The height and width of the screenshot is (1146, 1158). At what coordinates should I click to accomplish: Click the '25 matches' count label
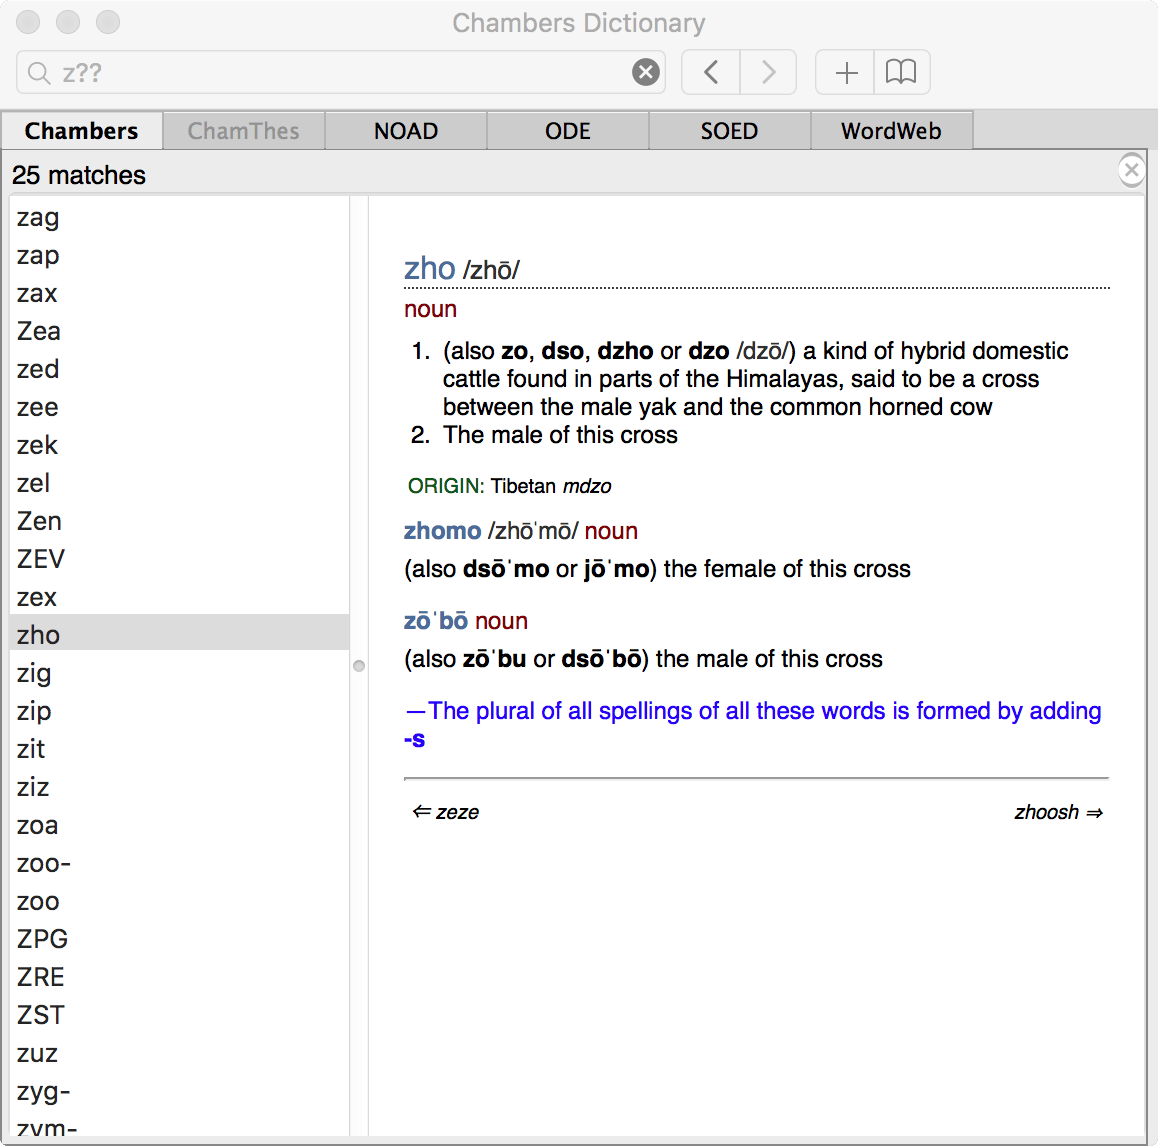pos(79,175)
